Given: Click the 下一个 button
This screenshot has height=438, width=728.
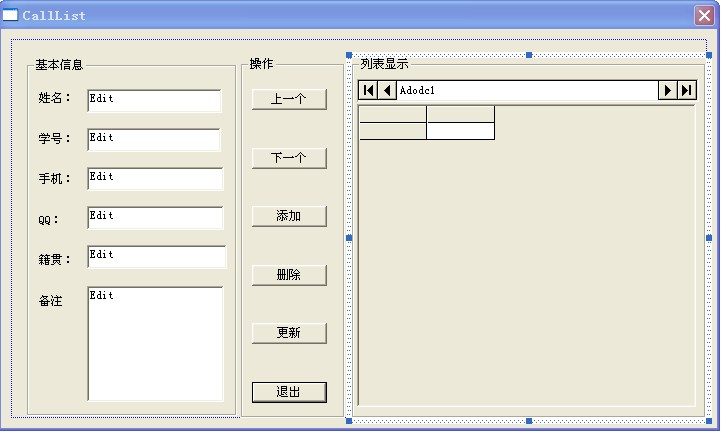Looking at the screenshot, I should (x=289, y=158).
